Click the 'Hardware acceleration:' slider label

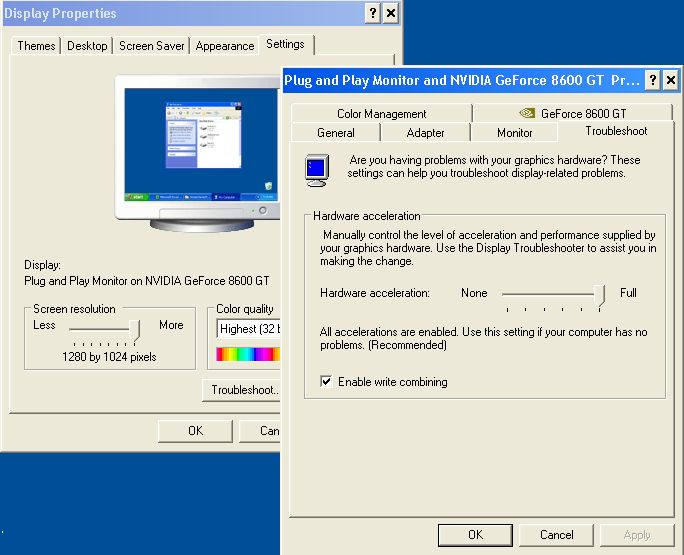375,293
